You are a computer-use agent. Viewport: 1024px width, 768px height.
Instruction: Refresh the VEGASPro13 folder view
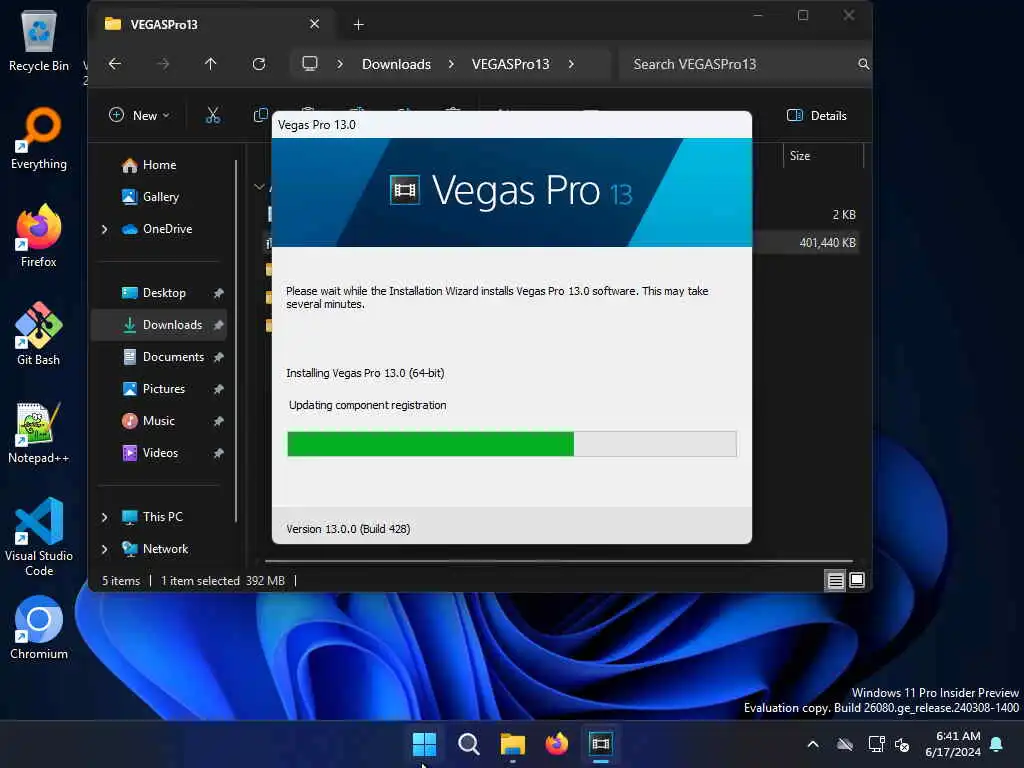259,64
